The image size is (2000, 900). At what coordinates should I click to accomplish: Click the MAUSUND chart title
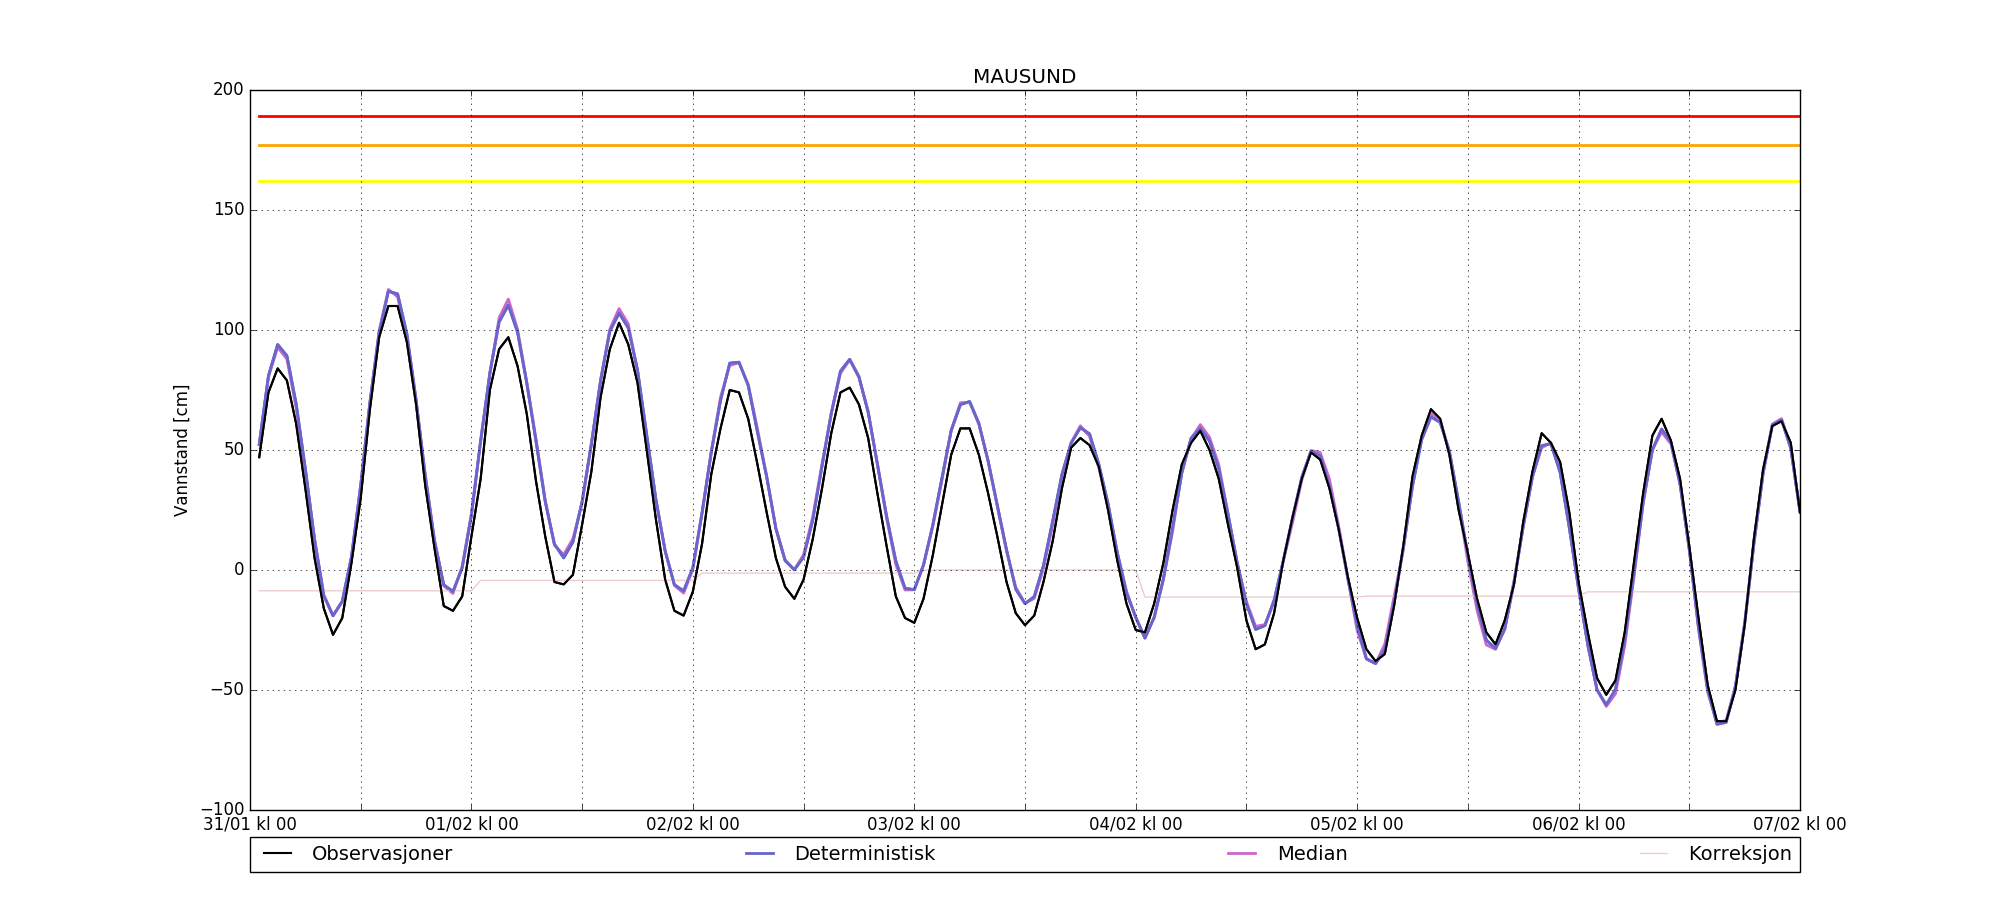click(x=1024, y=77)
